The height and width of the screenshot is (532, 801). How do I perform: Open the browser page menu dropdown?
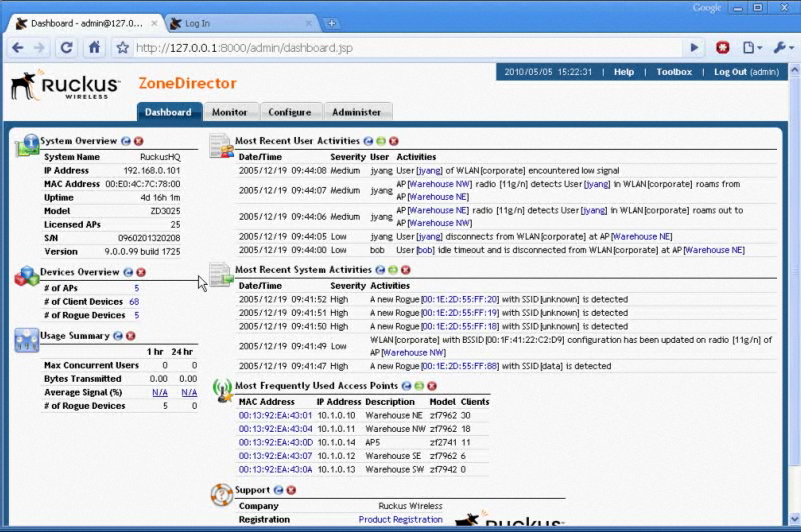752,48
